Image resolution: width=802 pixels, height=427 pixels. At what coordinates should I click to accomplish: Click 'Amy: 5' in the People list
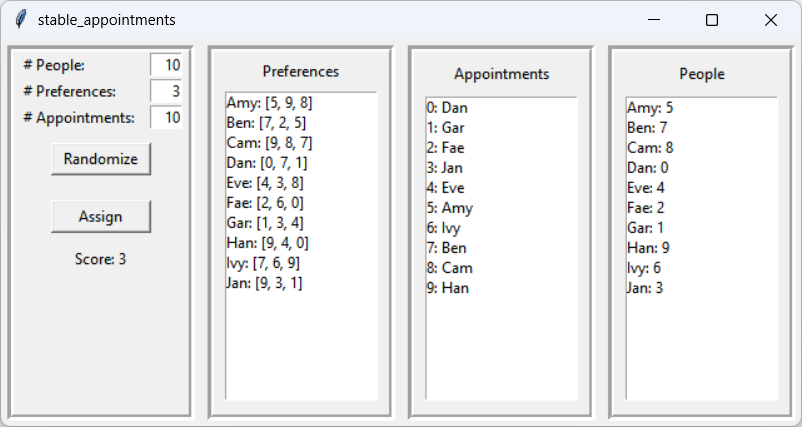650,107
